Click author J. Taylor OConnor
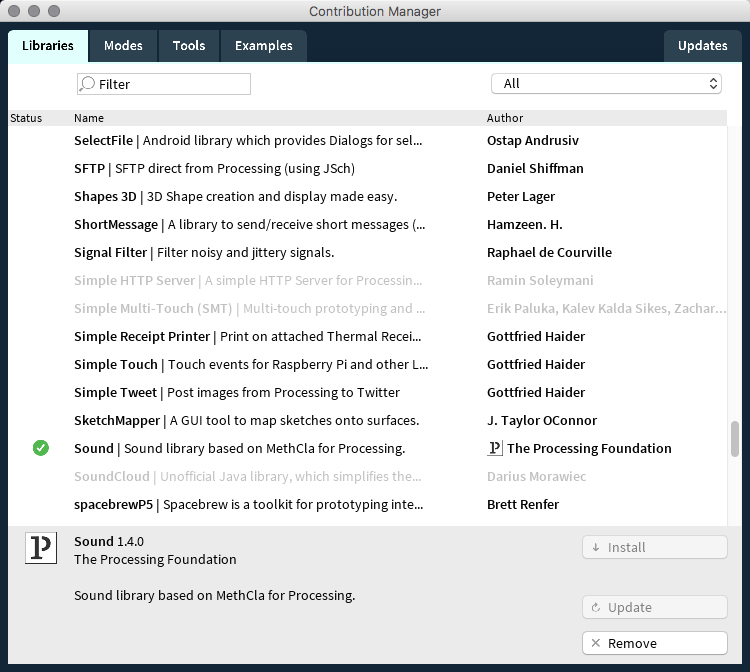This screenshot has width=750, height=672. coord(542,420)
